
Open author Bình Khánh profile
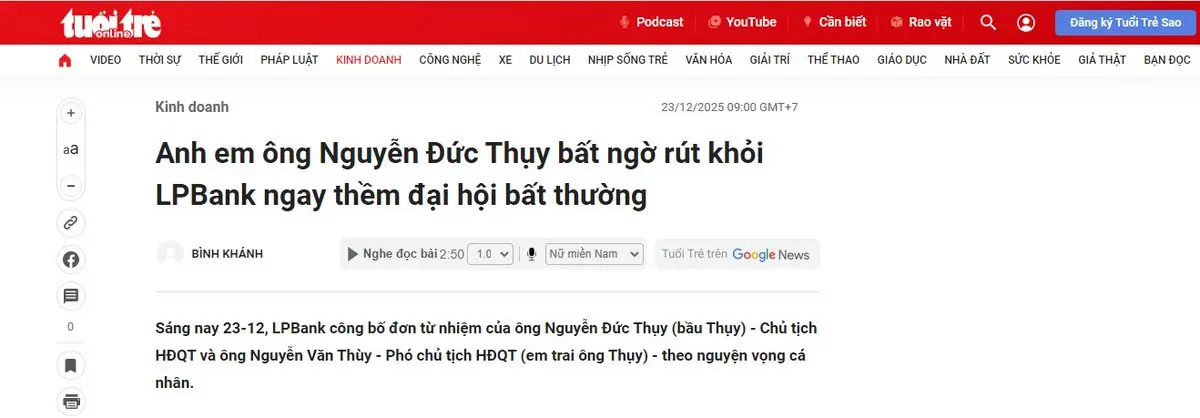pos(227,254)
